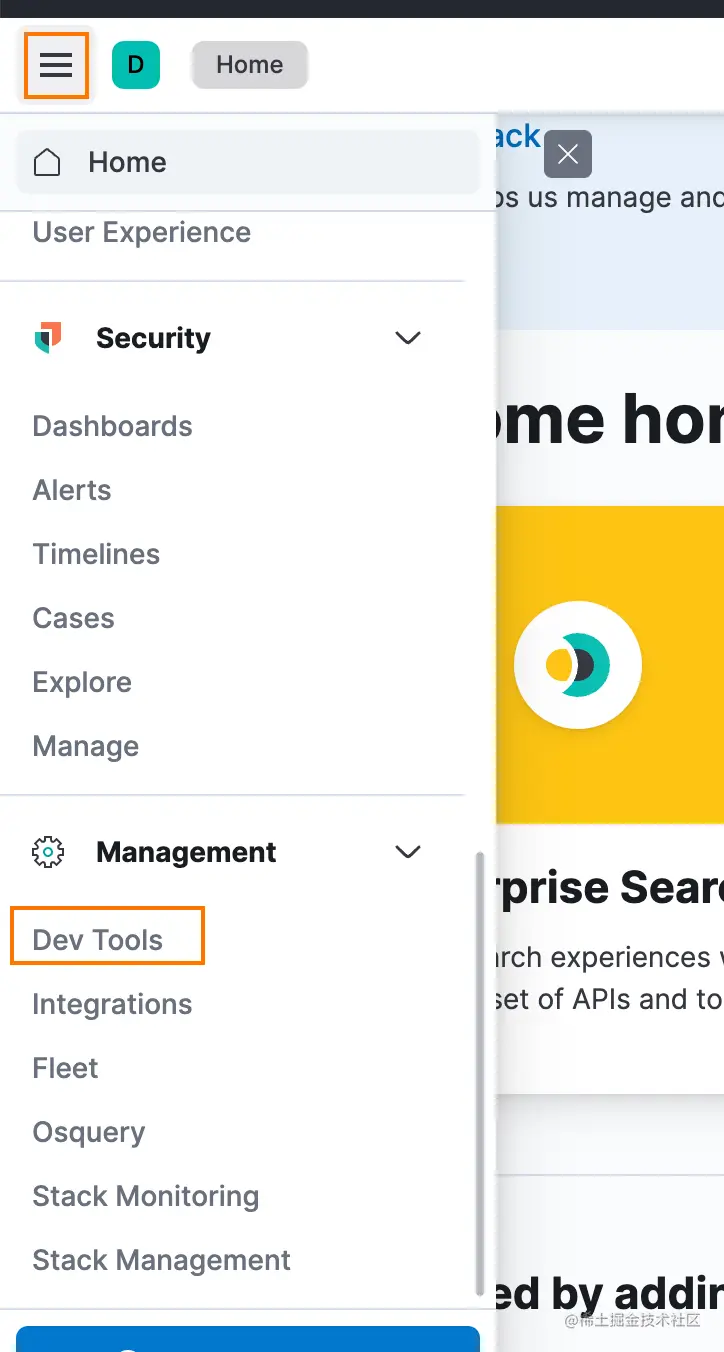Click the User Experience nav link
724x1352 pixels.
coord(141,232)
